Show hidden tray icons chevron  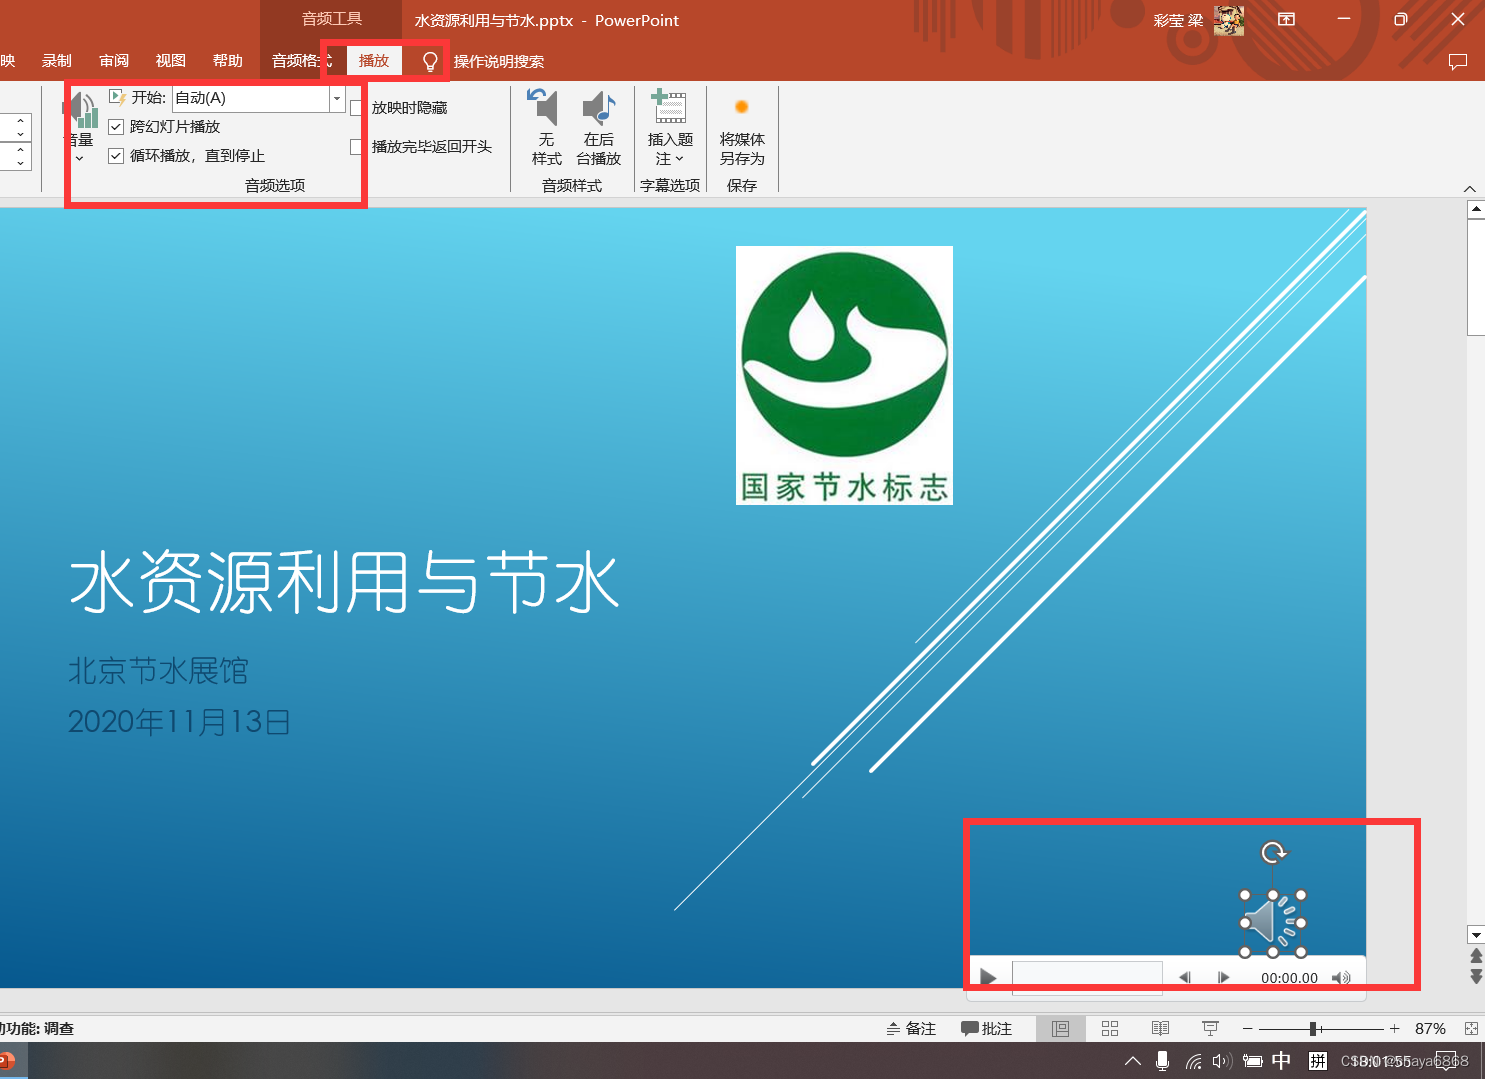1133,1061
